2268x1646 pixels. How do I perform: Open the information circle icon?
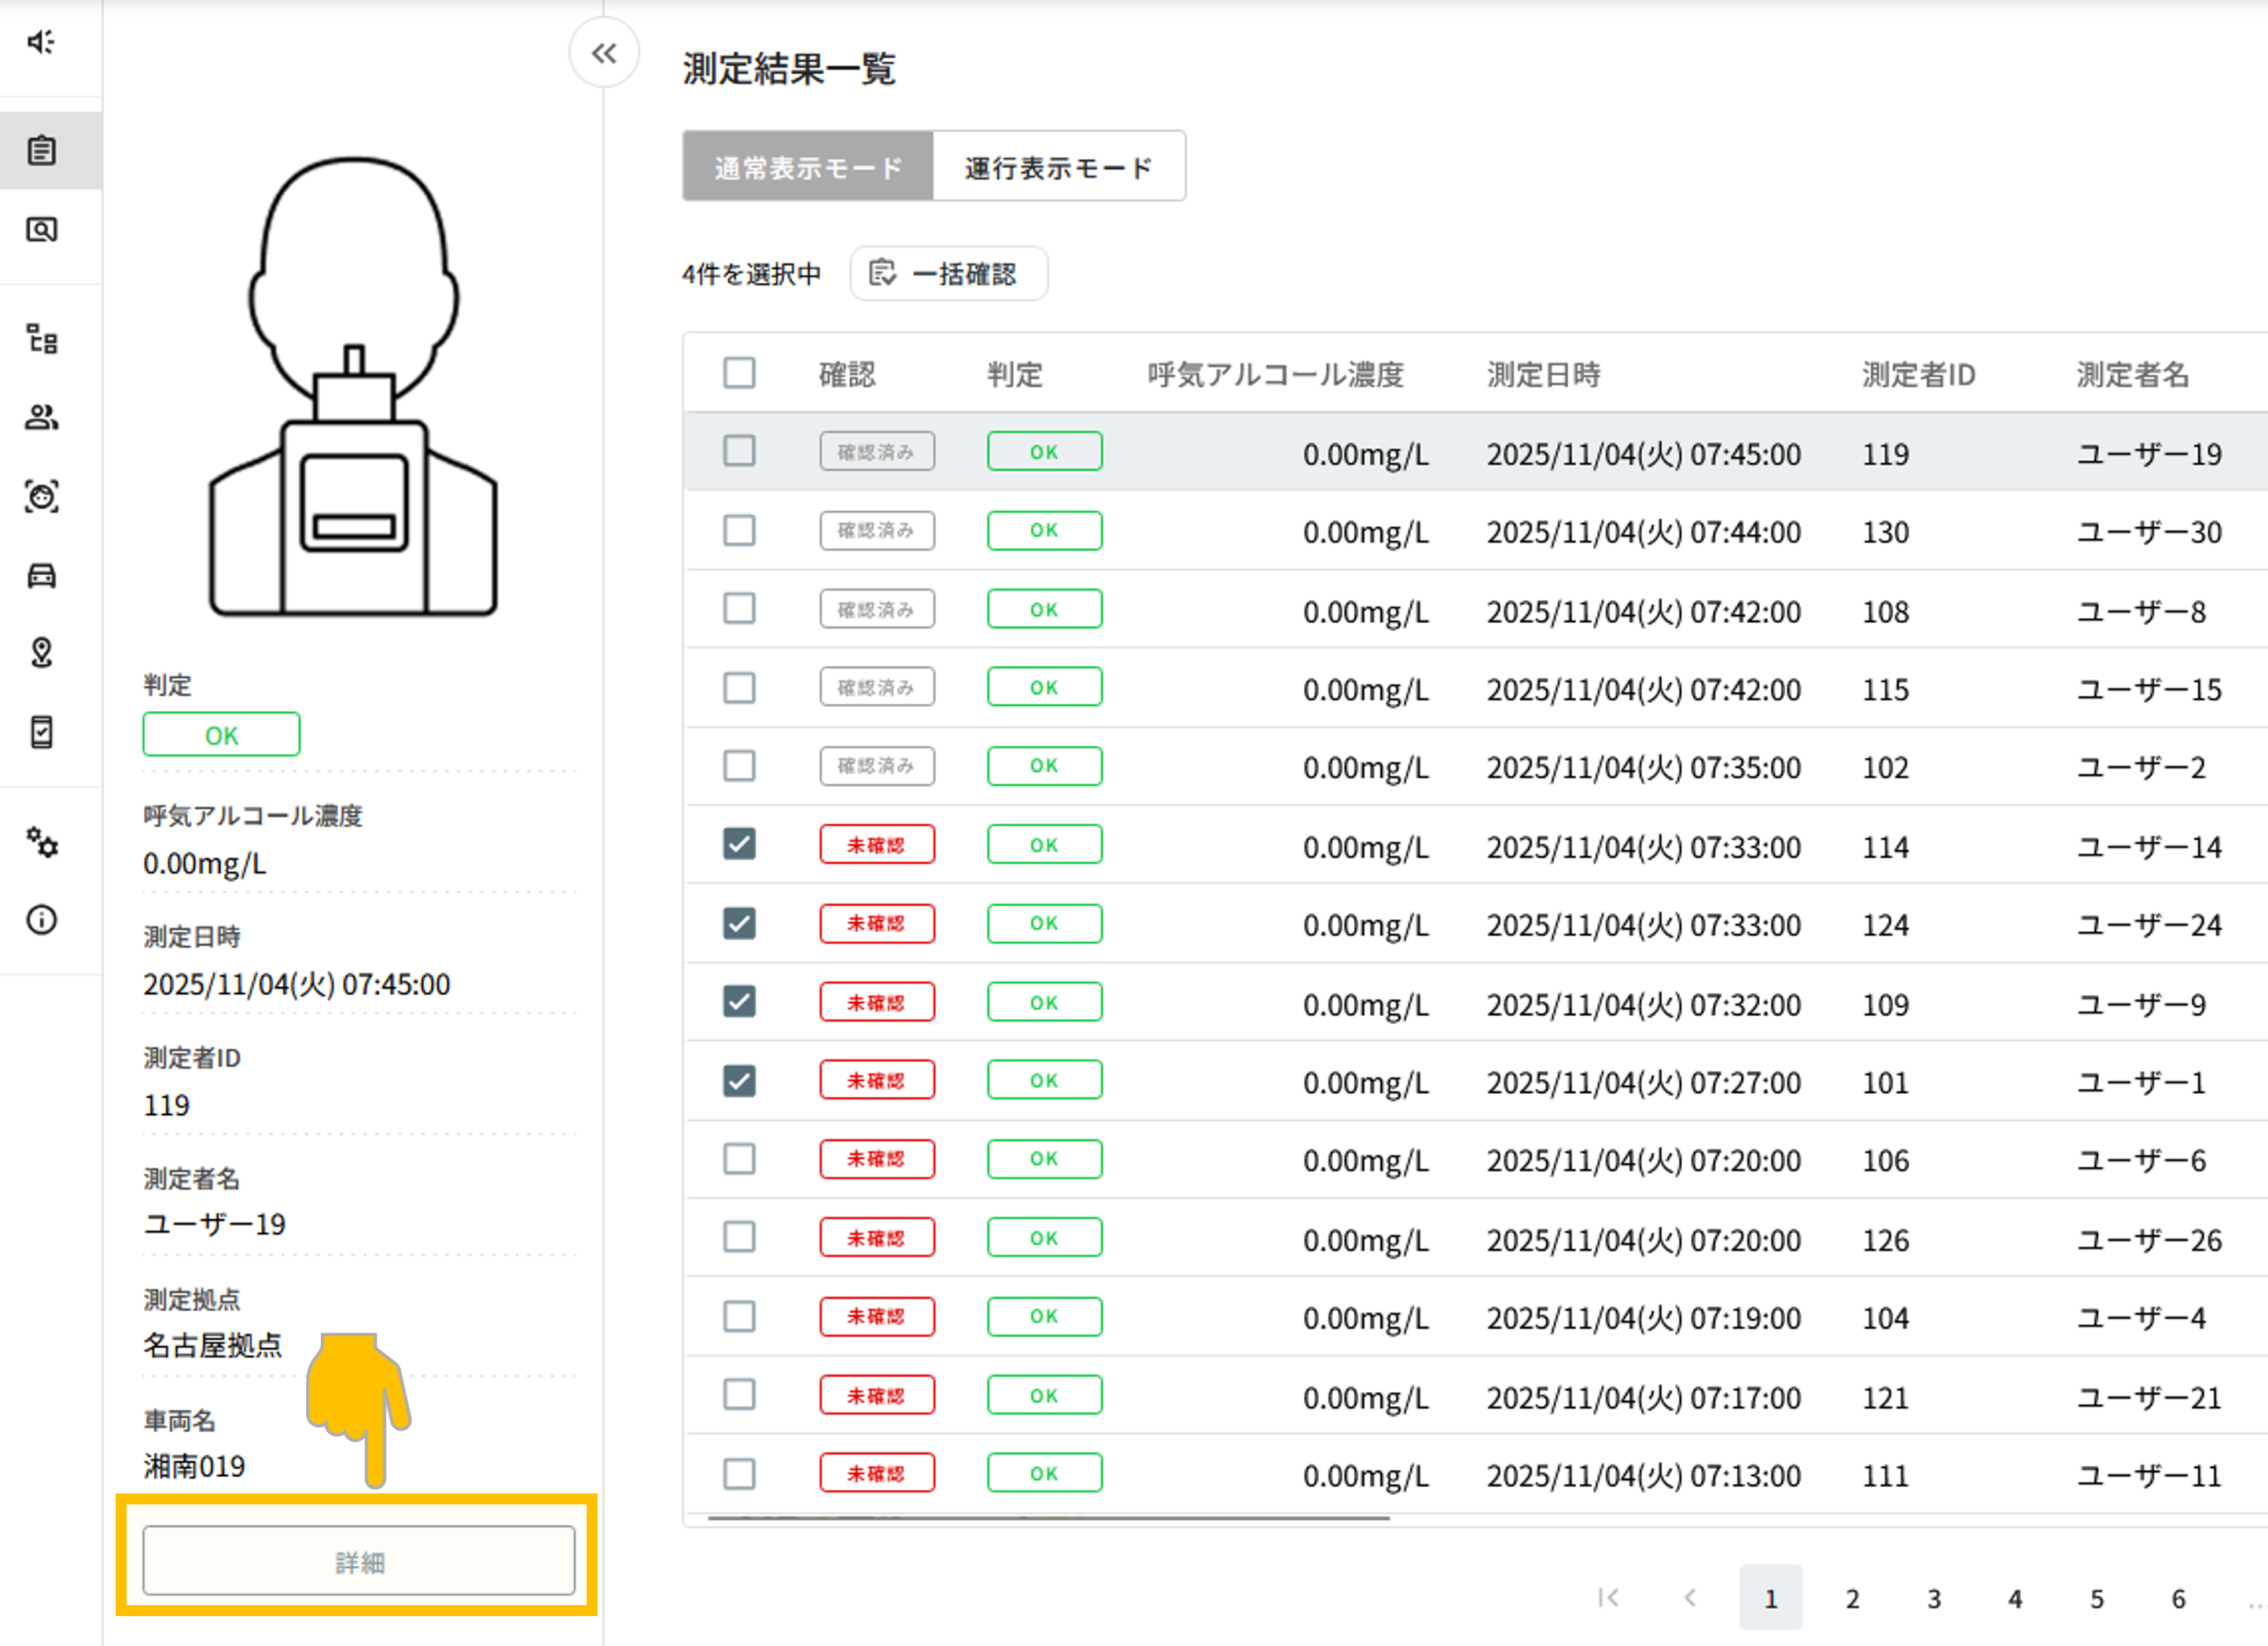[41, 920]
